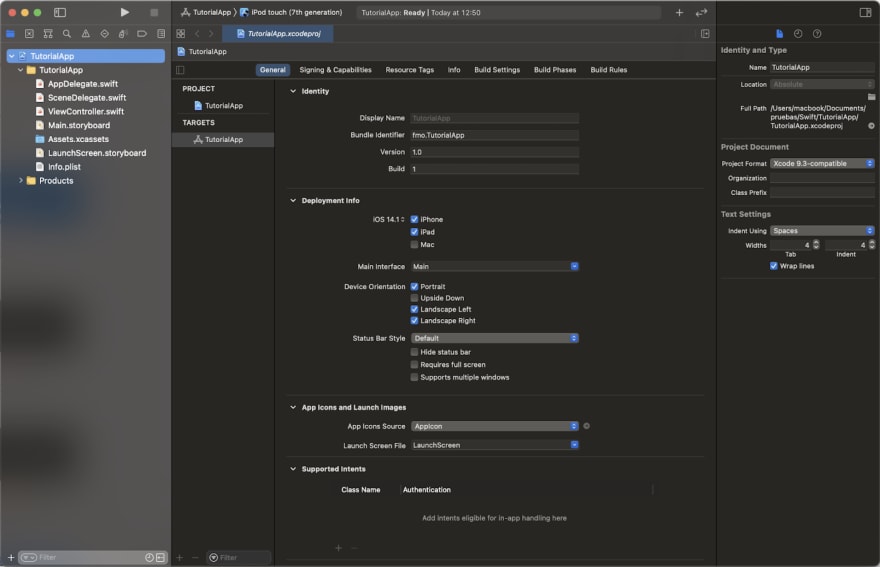Open the breakpoint navigator
The image size is (880, 567).
click(142, 34)
